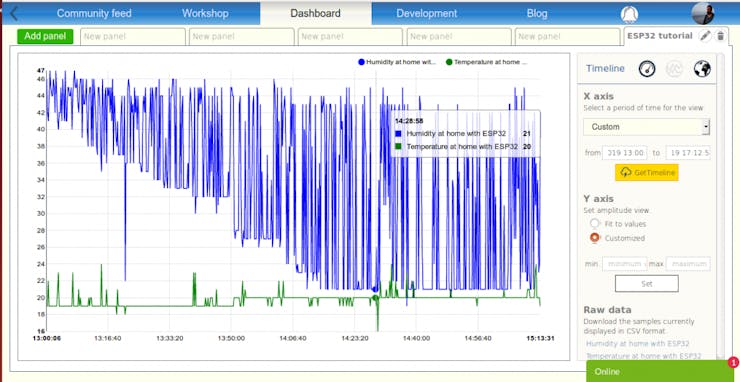Screen dimensions: 740x382
Task: Download Humidity at home with ESP32 CSV
Action: coord(638,344)
